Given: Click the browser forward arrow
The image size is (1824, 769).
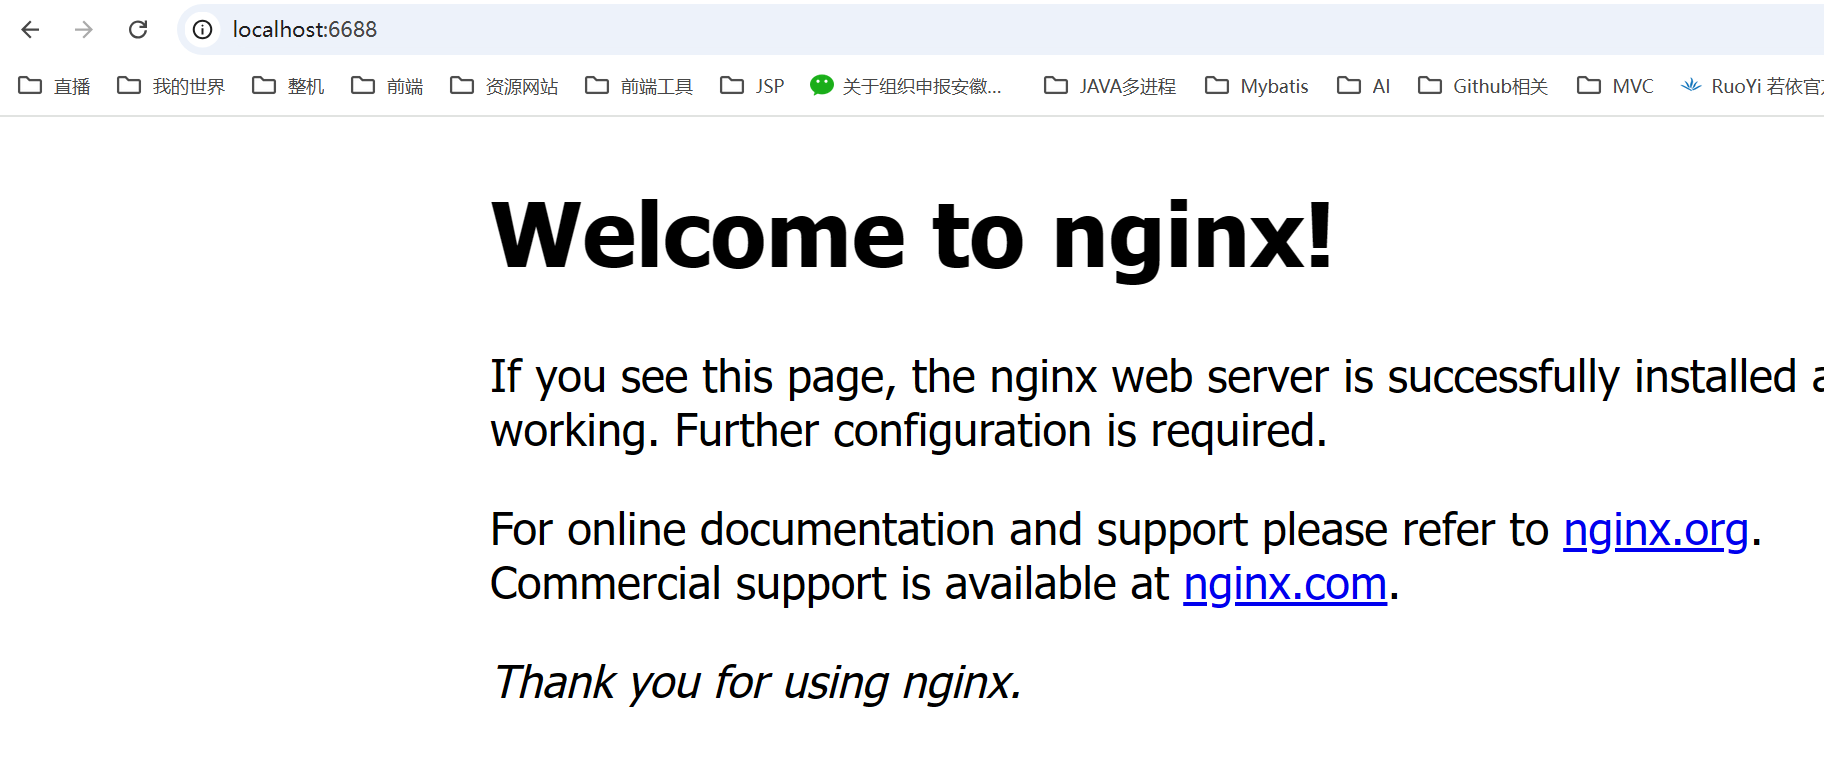Looking at the screenshot, I should [x=84, y=30].
